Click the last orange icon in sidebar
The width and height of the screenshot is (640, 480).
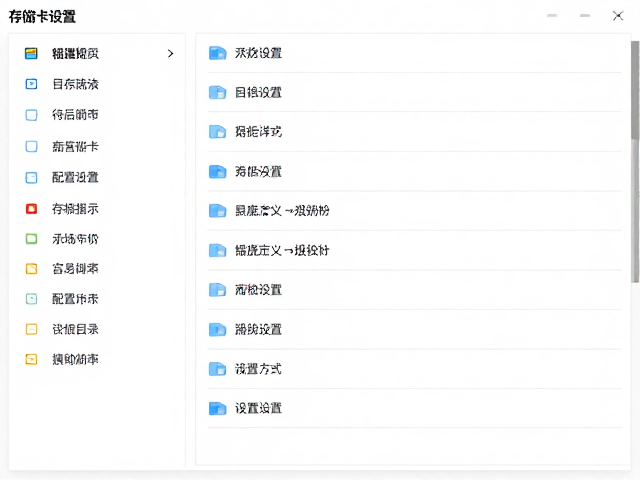pyautogui.click(x=31, y=359)
